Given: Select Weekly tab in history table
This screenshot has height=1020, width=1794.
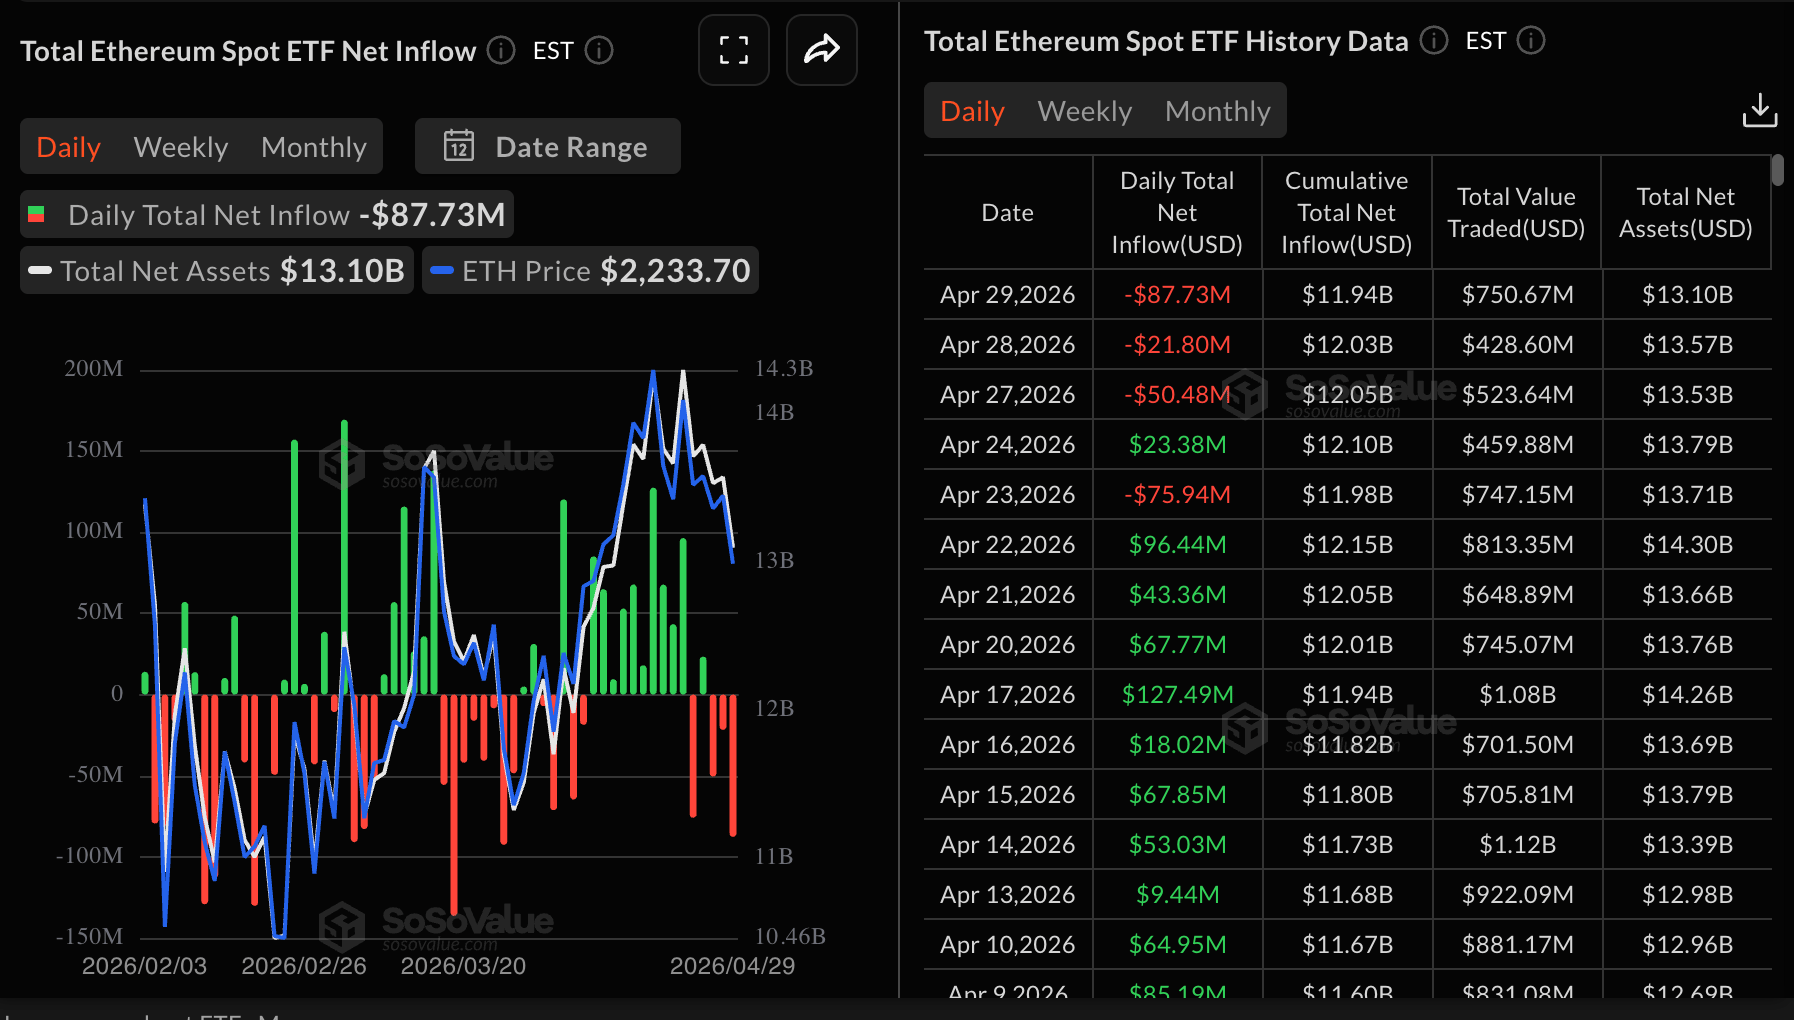Looking at the screenshot, I should (1084, 111).
